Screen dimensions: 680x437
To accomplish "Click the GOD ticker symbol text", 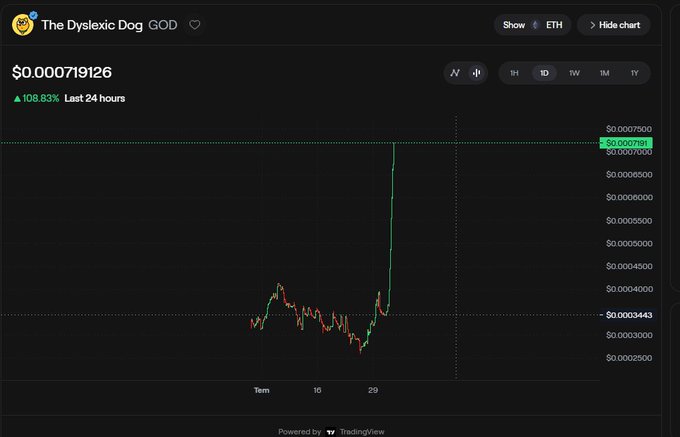I will click(163, 25).
